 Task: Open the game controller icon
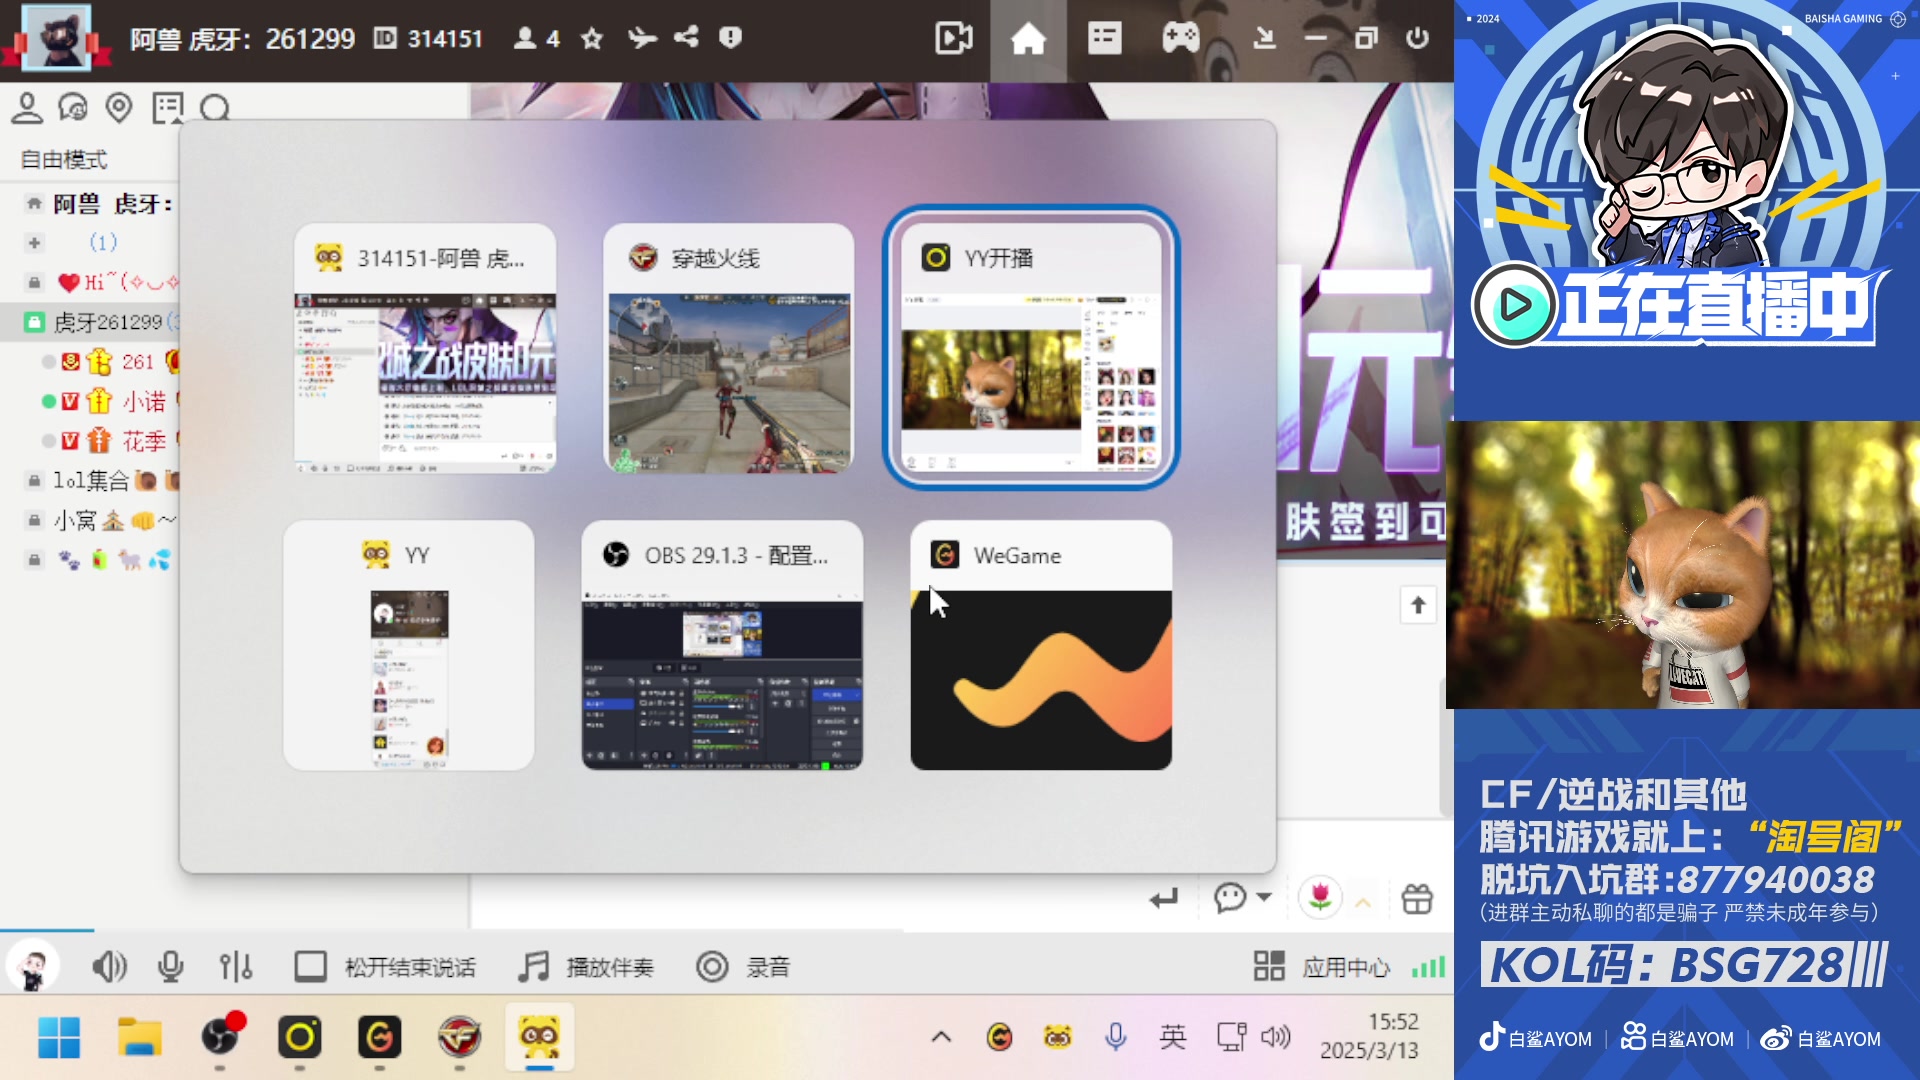click(1180, 38)
